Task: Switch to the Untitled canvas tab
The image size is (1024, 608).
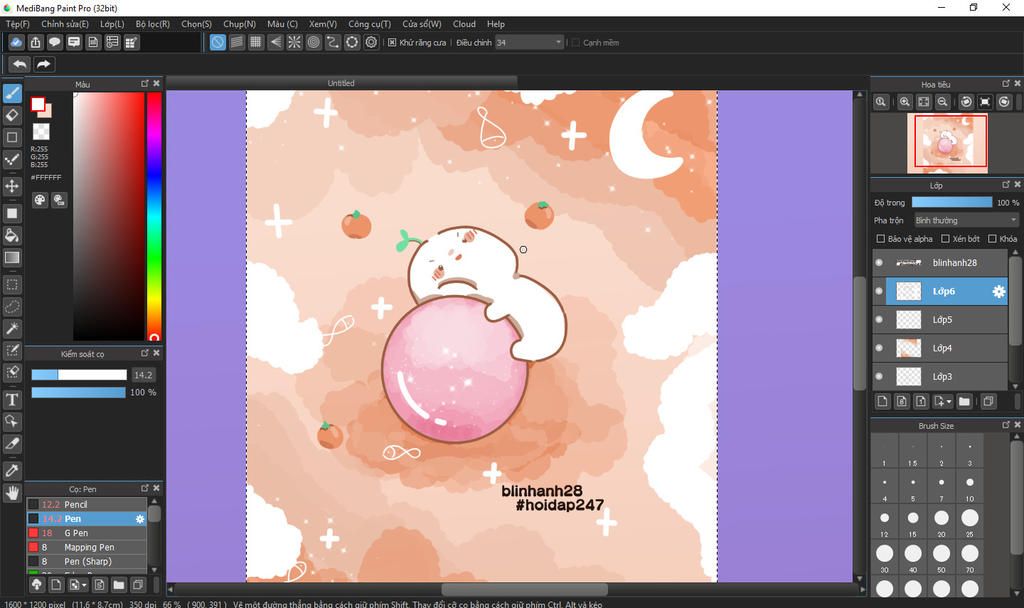Action: 341,83
